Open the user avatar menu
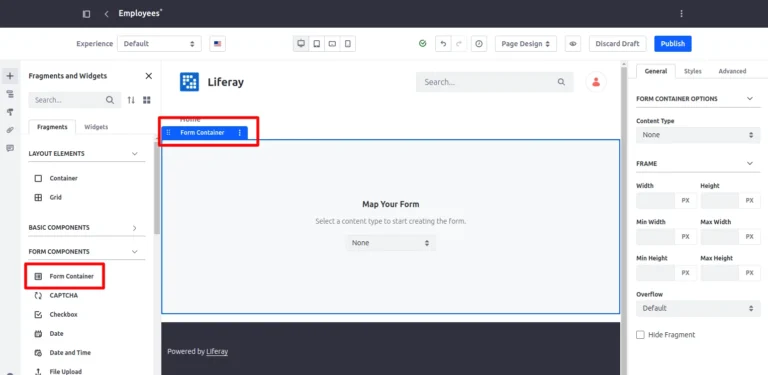Screen dimensions: 768x375 pos(596,82)
